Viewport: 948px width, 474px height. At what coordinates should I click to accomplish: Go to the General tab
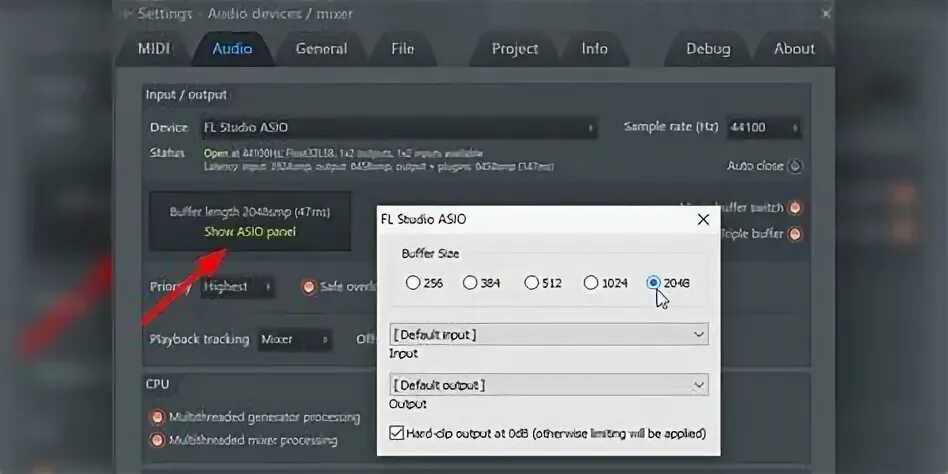pos(321,49)
